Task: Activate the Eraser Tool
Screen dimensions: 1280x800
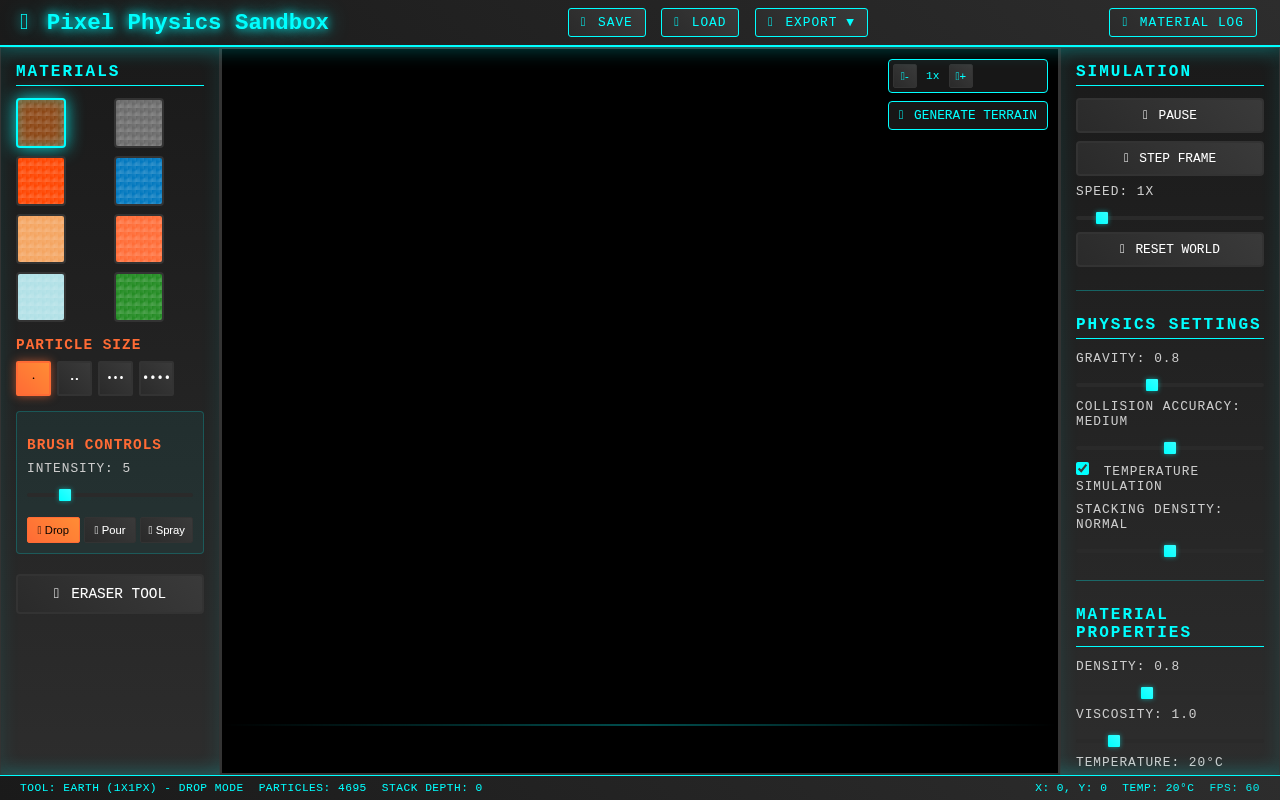Action: click(110, 594)
